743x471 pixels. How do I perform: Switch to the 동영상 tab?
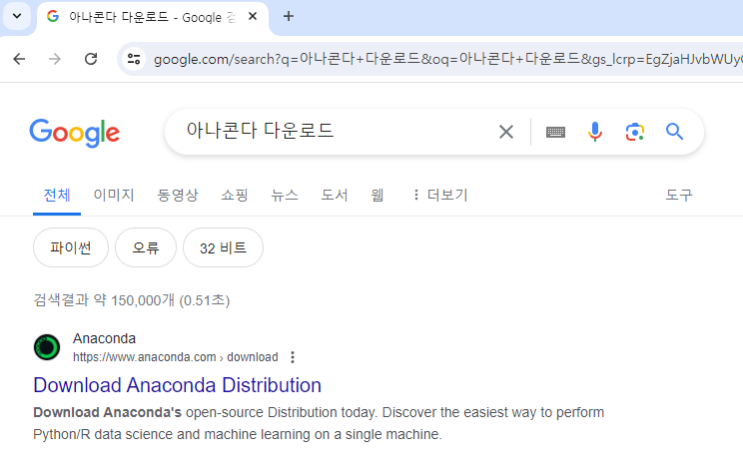click(178, 195)
